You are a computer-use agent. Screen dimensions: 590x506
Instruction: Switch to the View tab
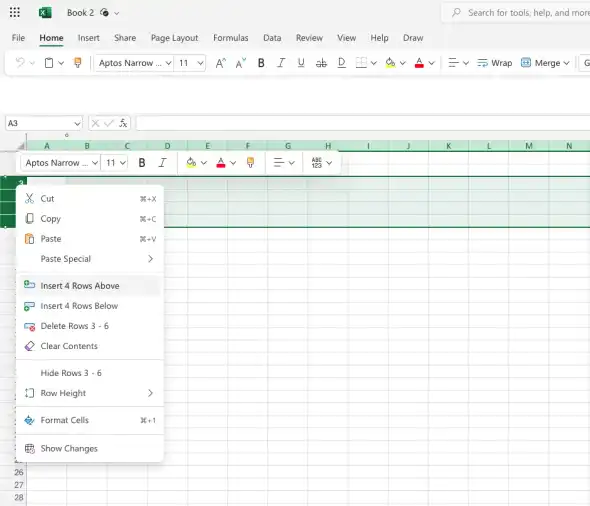point(347,38)
